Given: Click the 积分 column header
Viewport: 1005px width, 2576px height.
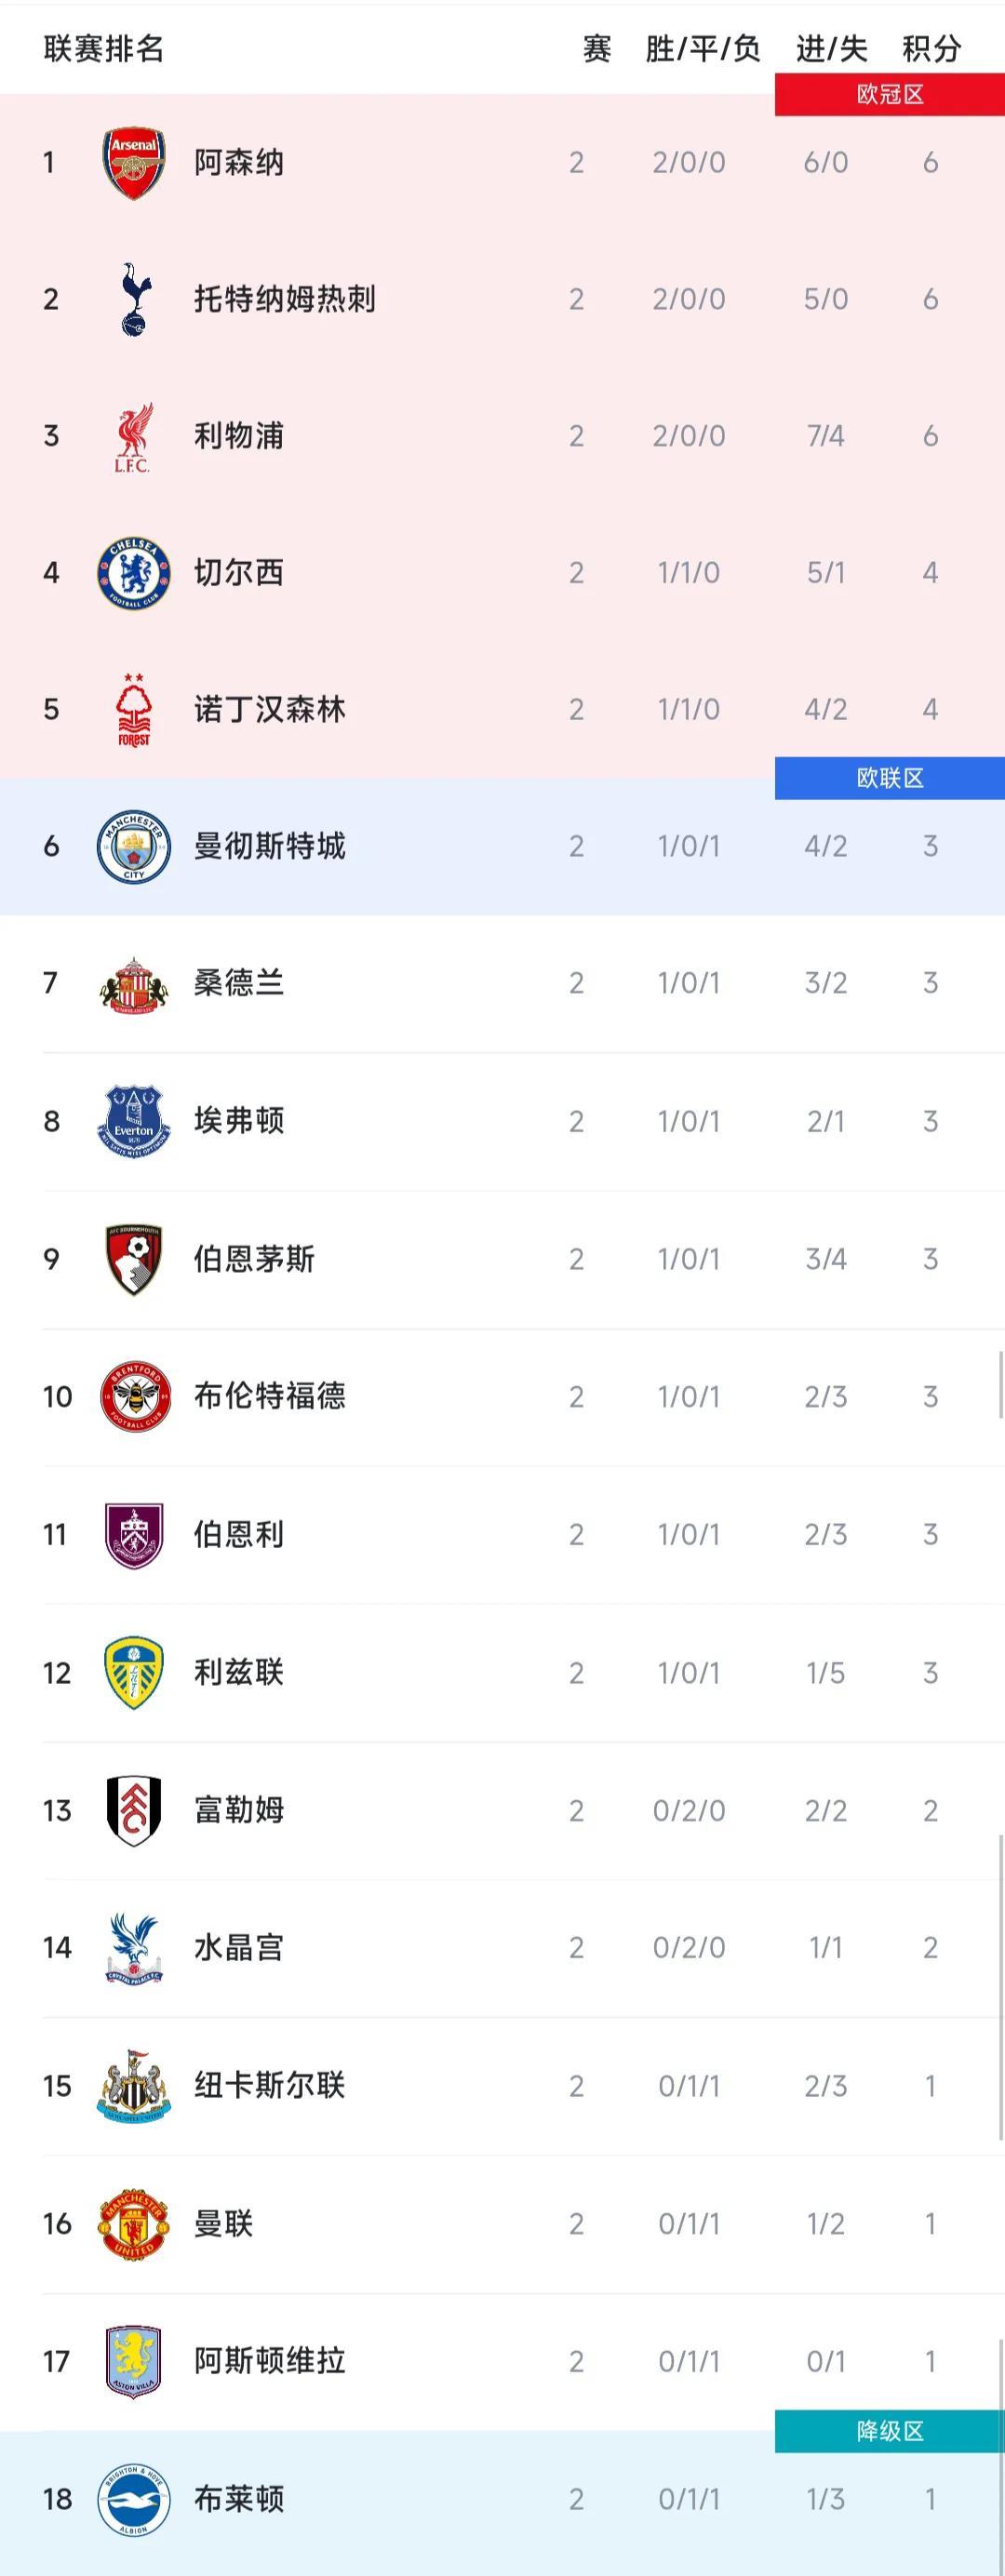Looking at the screenshot, I should (931, 49).
